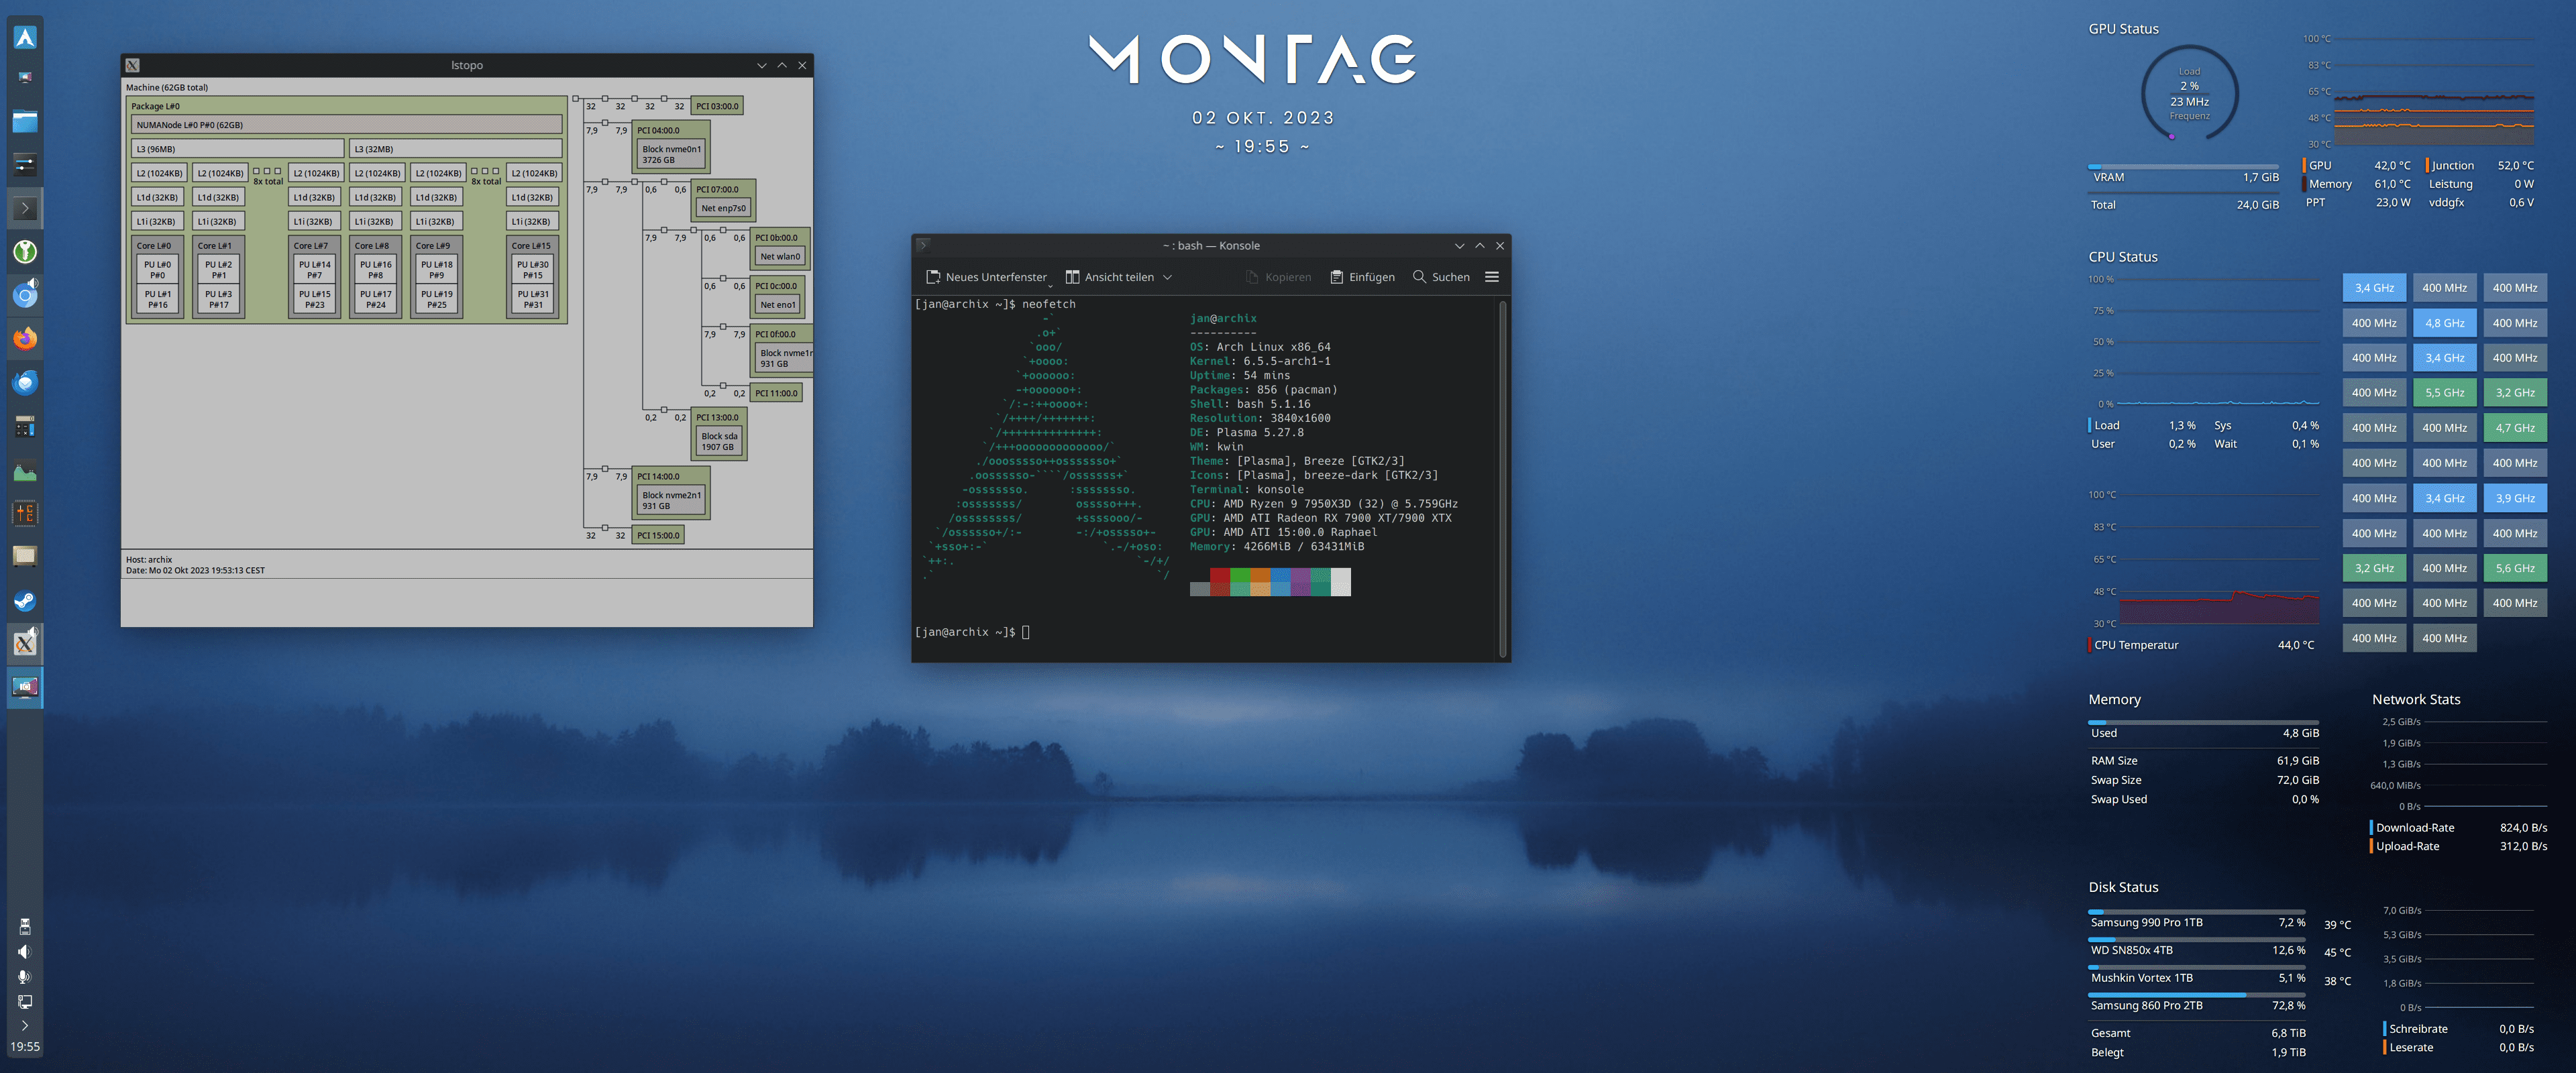The width and height of the screenshot is (2576, 1073).
Task: Open the orange CPU chip dock icon
Action: tap(25, 513)
